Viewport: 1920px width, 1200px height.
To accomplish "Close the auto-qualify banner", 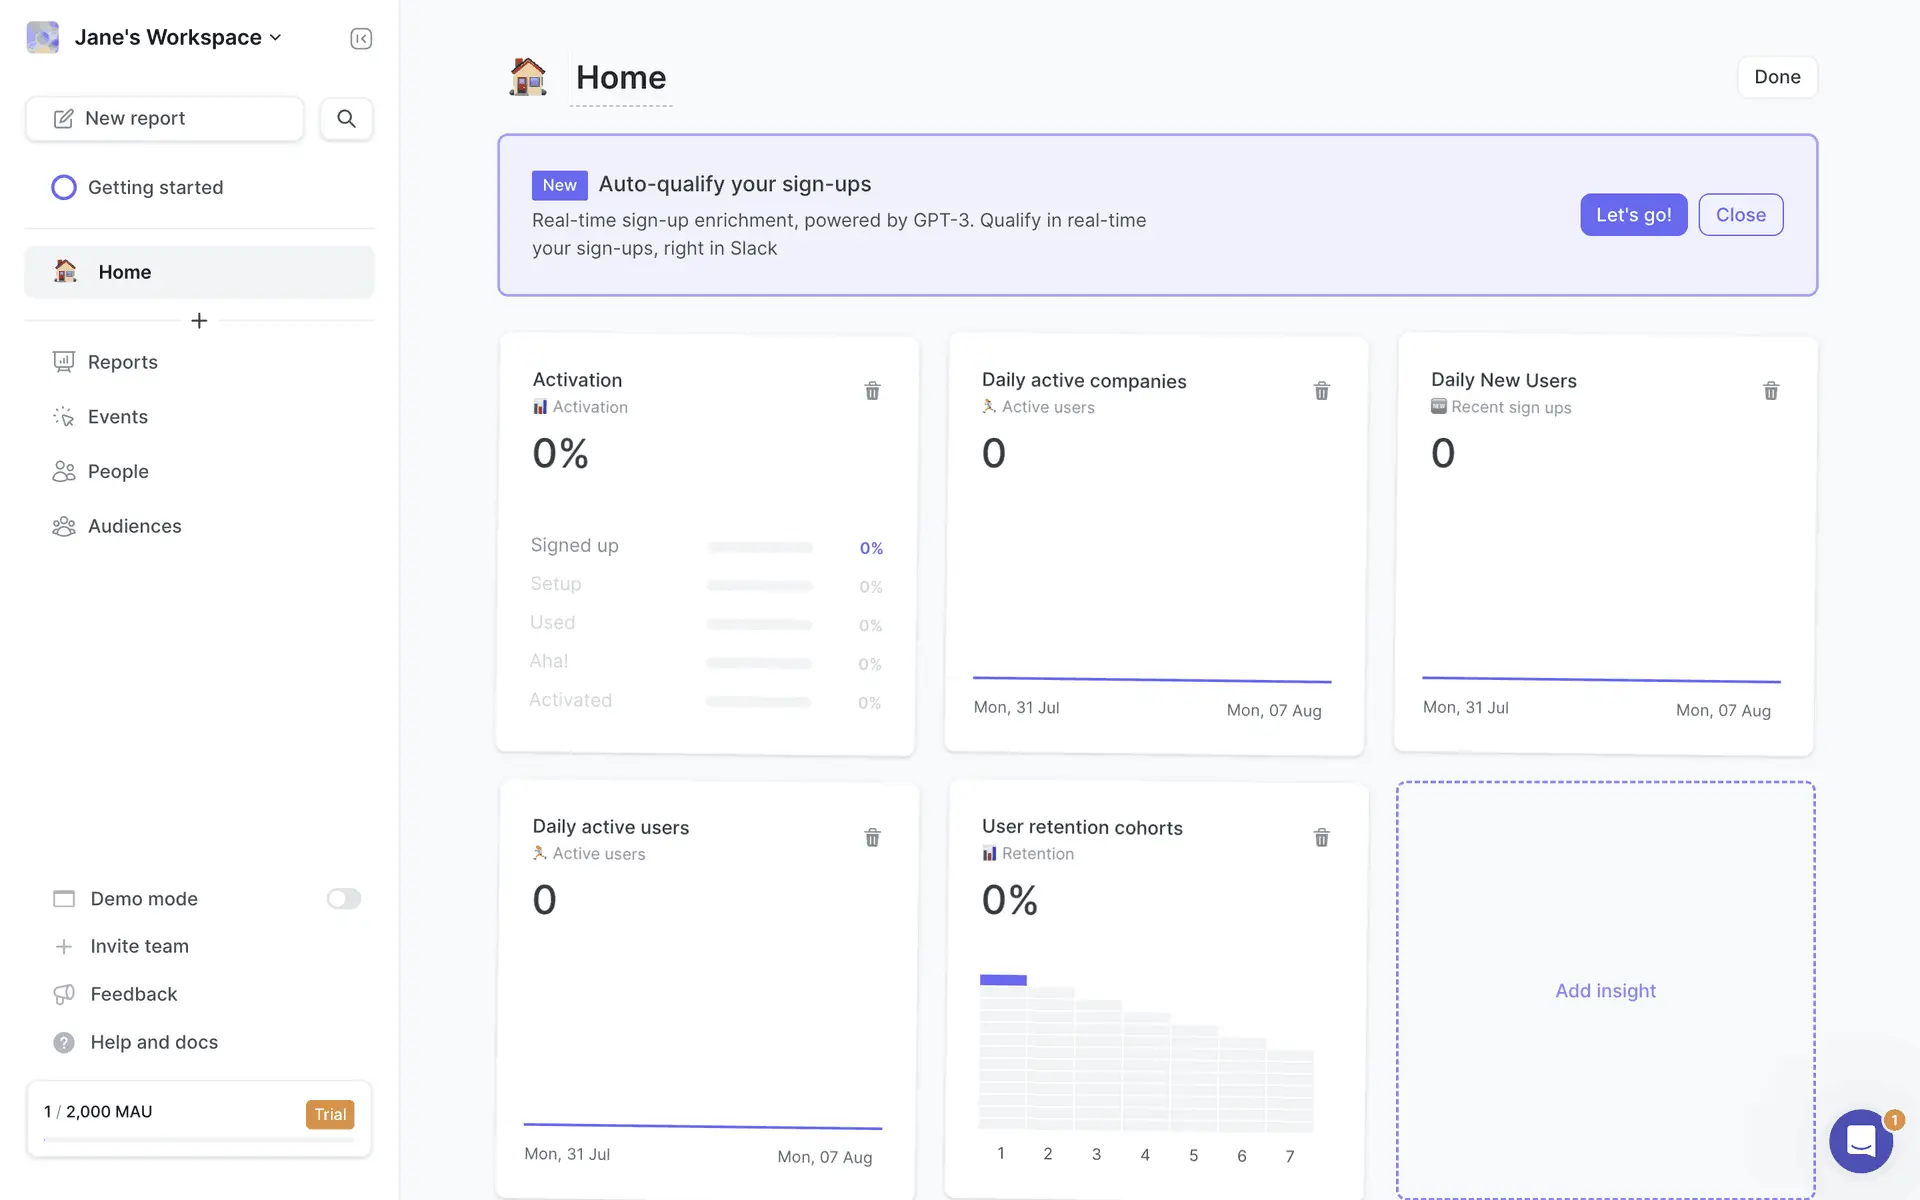I will pyautogui.click(x=1740, y=215).
